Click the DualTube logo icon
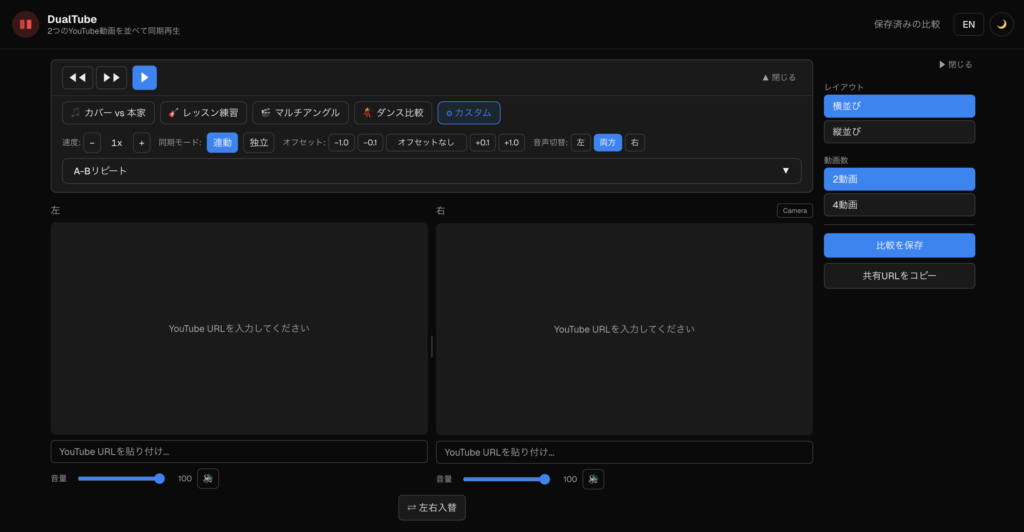 26,24
